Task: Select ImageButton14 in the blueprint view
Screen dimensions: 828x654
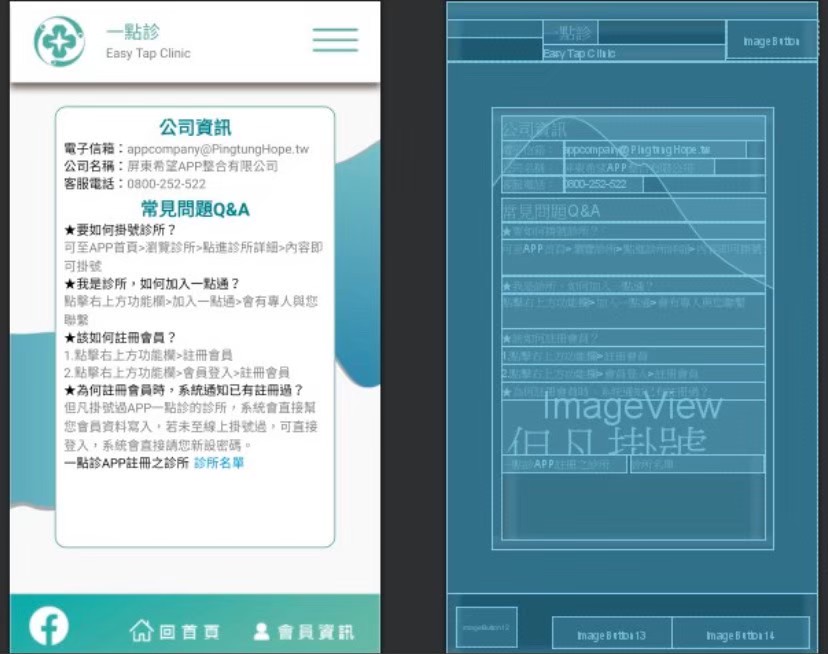Action: click(740, 635)
